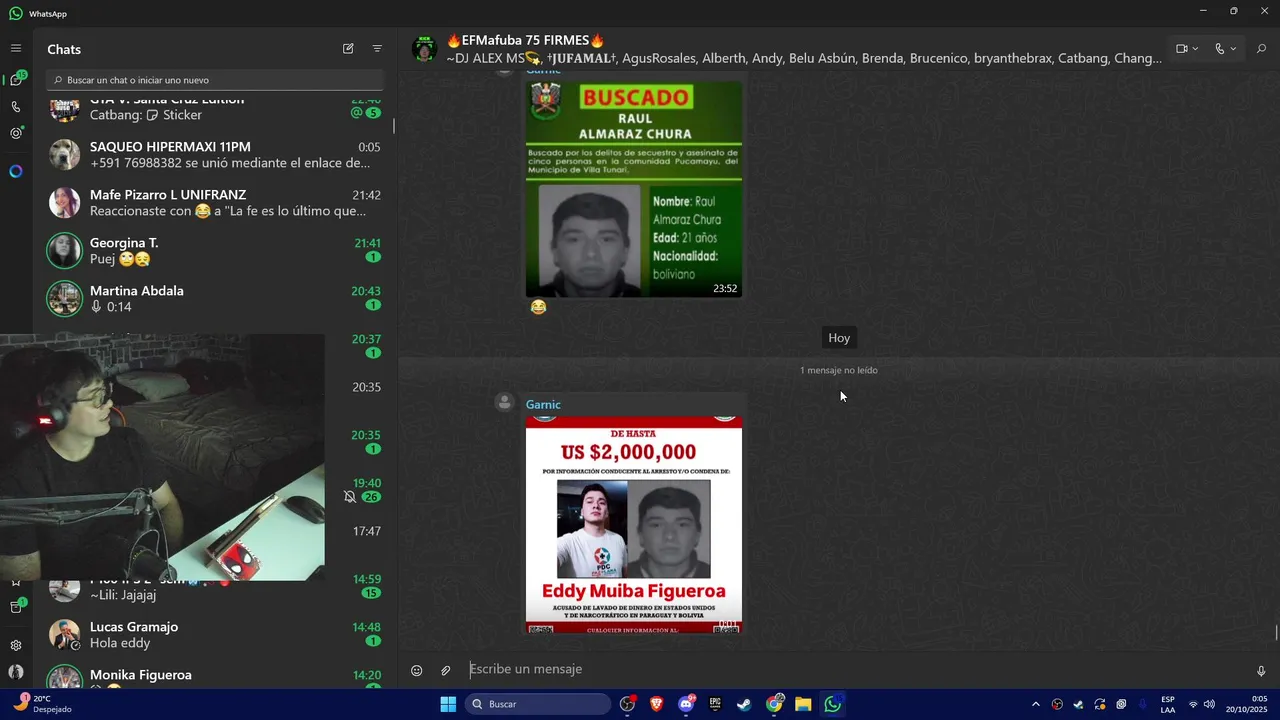Image resolution: width=1280 pixels, height=720 pixels.
Task: Click Georgina T.'s status-ring avatar
Action: click(x=65, y=250)
